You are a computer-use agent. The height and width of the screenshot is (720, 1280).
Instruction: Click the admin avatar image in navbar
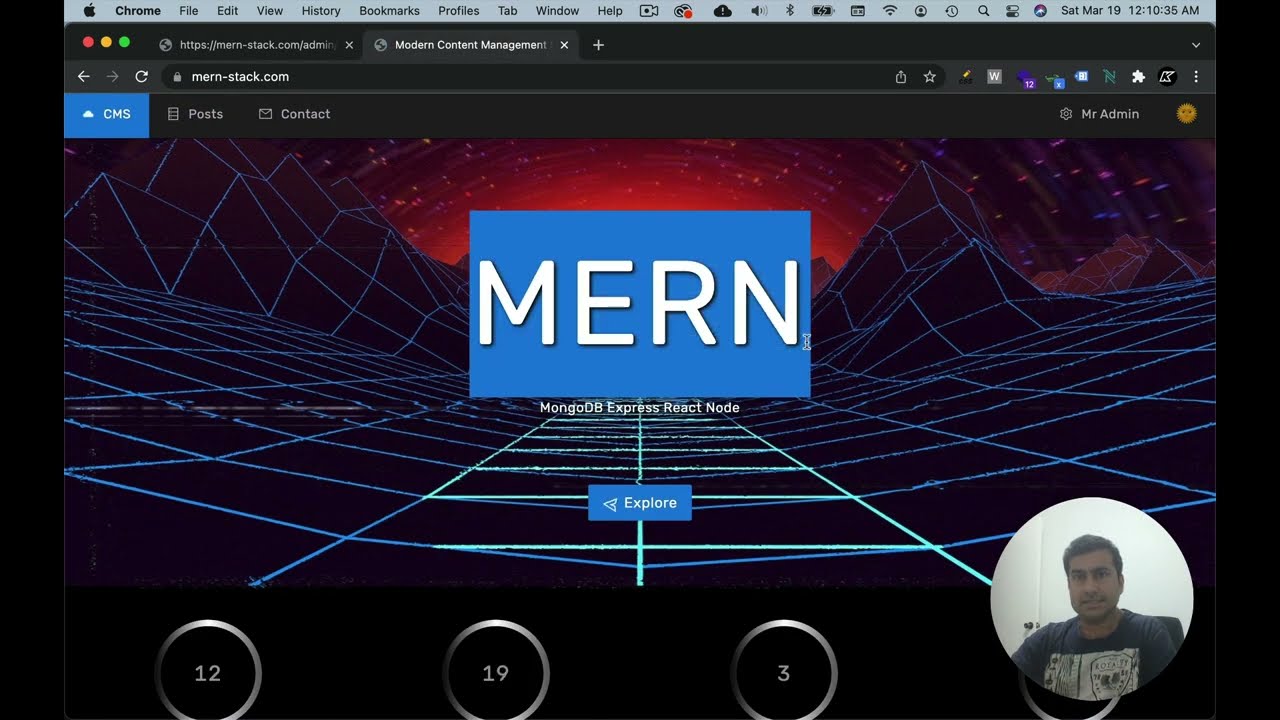pos(1187,114)
